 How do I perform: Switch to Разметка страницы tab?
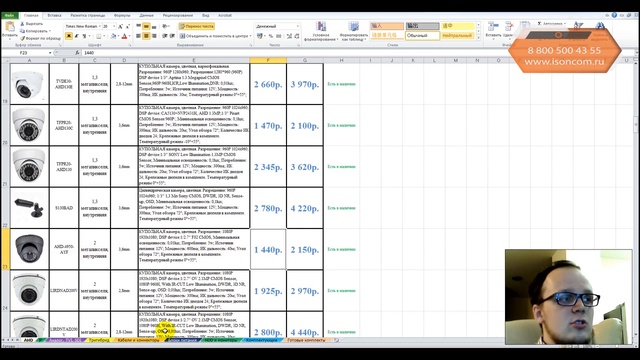(x=87, y=16)
